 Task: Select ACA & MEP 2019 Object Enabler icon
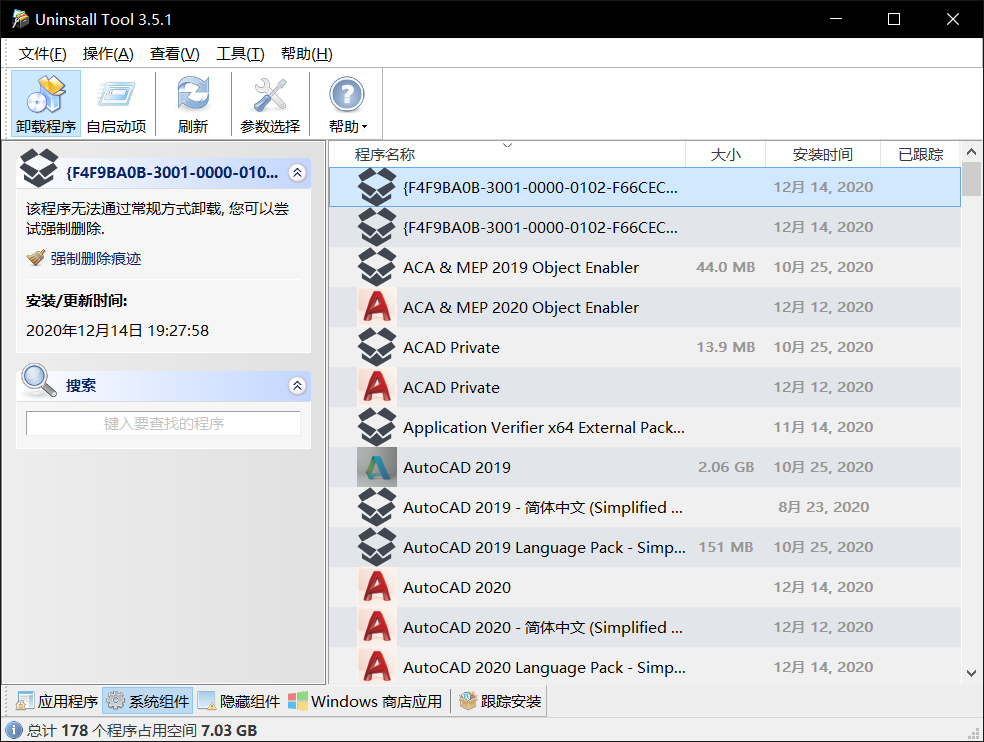[x=377, y=267]
